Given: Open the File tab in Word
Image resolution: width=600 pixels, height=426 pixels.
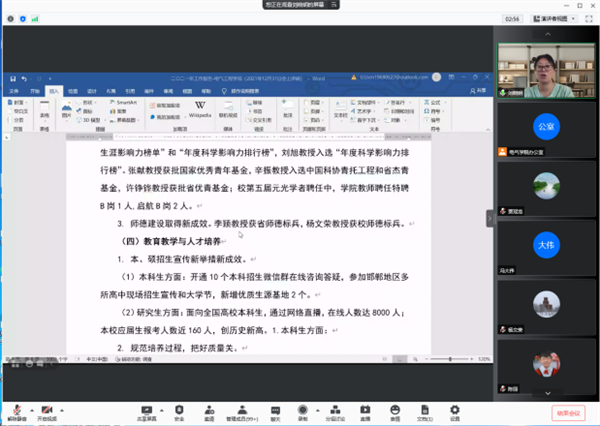Looking at the screenshot, I should point(16,89).
